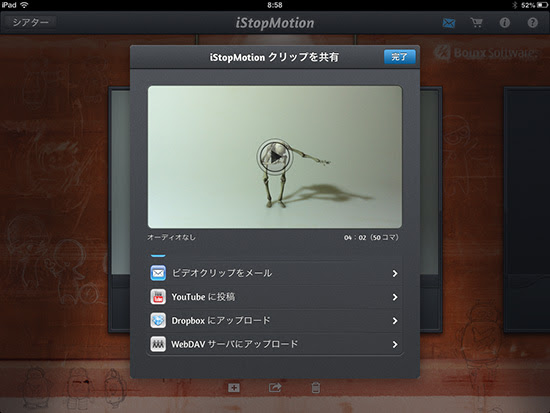Select YouTube に投稿 option
The height and width of the screenshot is (413, 550).
[275, 297]
